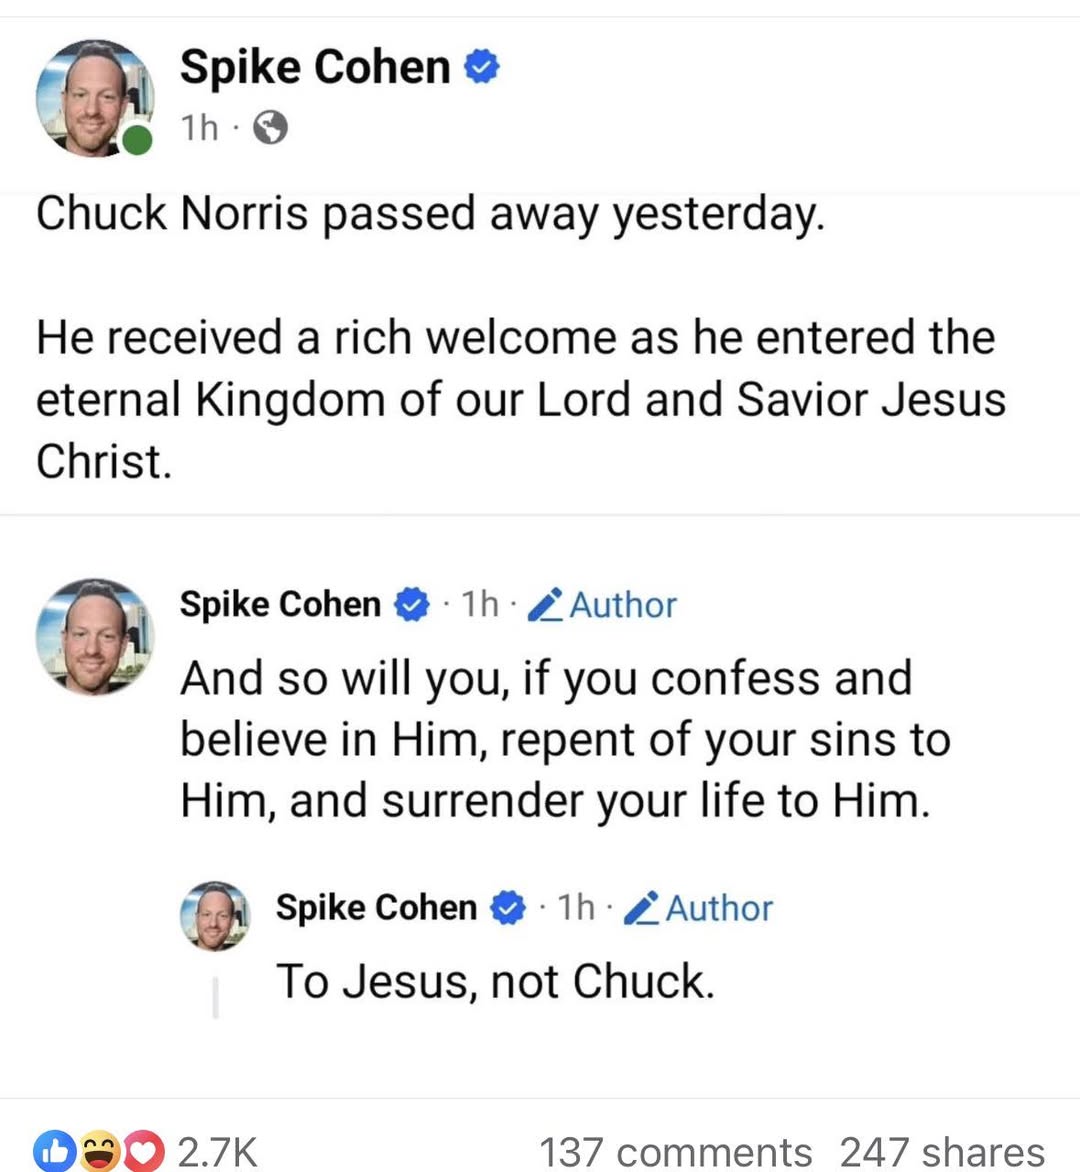Image resolution: width=1080 pixels, height=1172 pixels.
Task: View the 247 shares
Action: pyautogui.click(x=941, y=1152)
